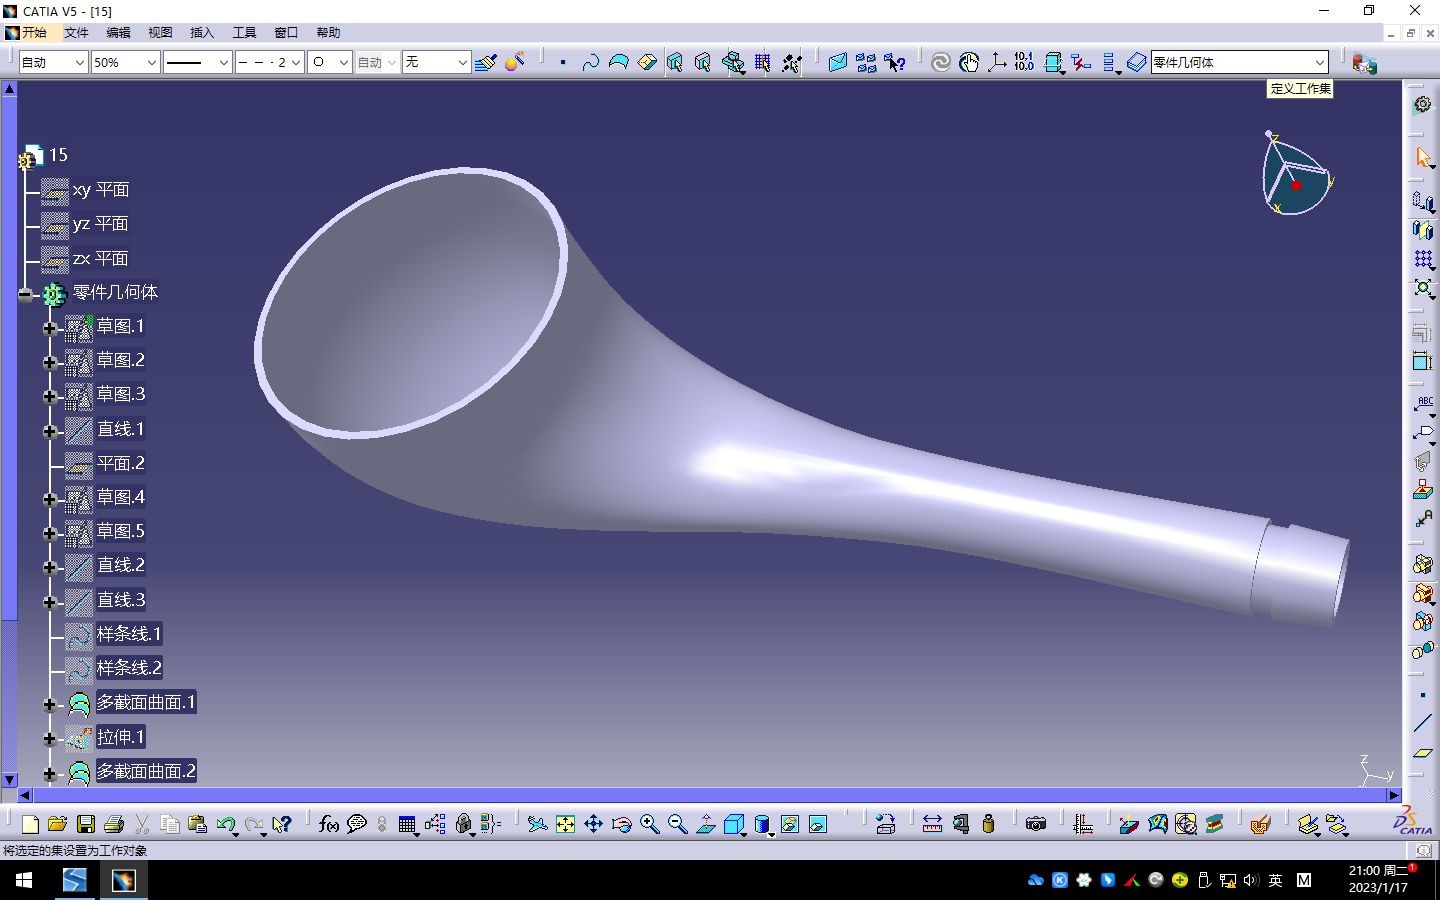Click the Normal View icon
This screenshot has height=900, width=1440.
[x=706, y=824]
